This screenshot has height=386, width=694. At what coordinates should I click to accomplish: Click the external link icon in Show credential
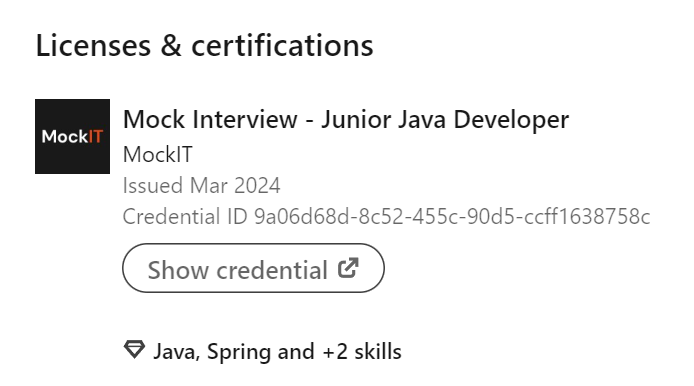coord(348,268)
